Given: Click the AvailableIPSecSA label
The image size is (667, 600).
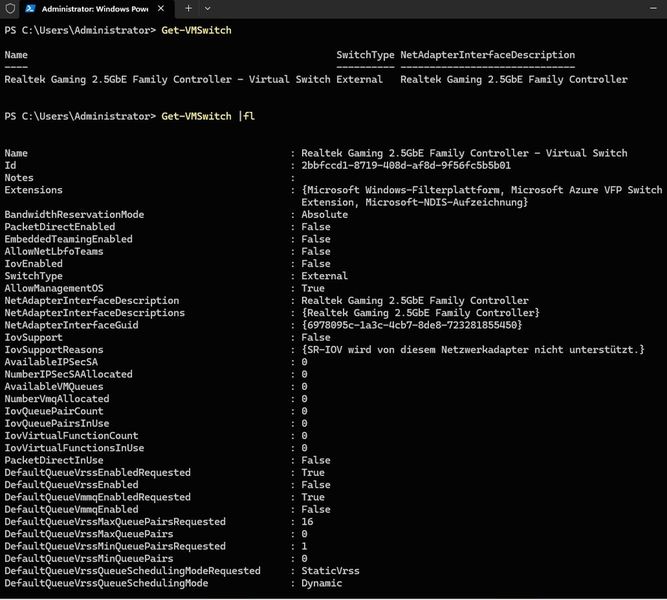Looking at the screenshot, I should (x=51, y=362).
